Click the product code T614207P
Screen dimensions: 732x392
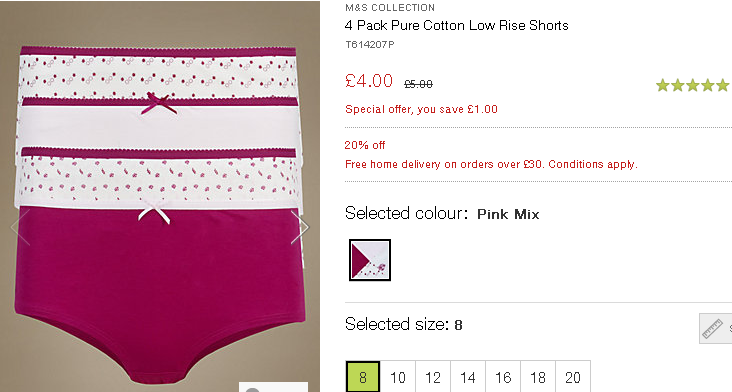[x=370, y=44]
